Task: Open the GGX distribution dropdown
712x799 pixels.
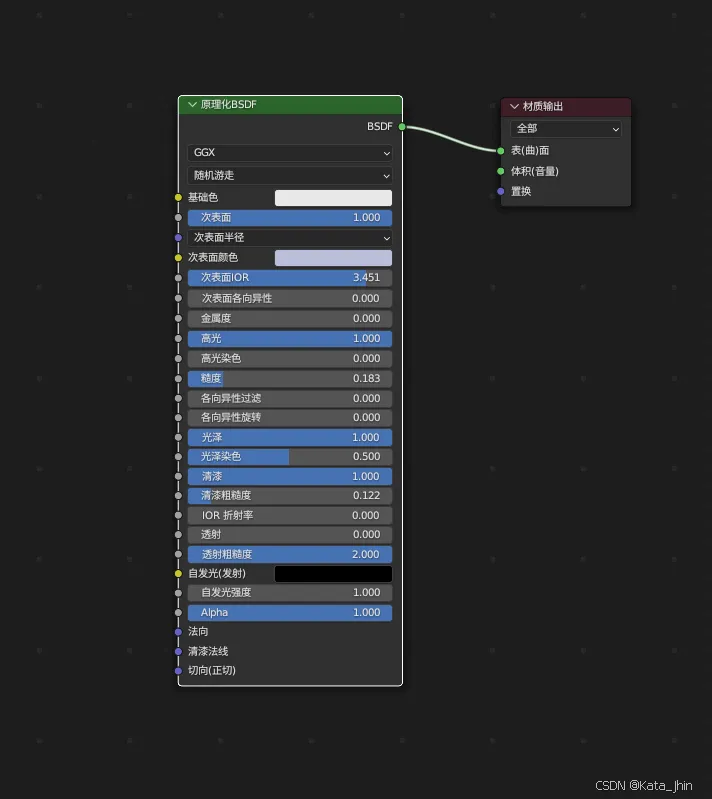Action: (x=289, y=153)
